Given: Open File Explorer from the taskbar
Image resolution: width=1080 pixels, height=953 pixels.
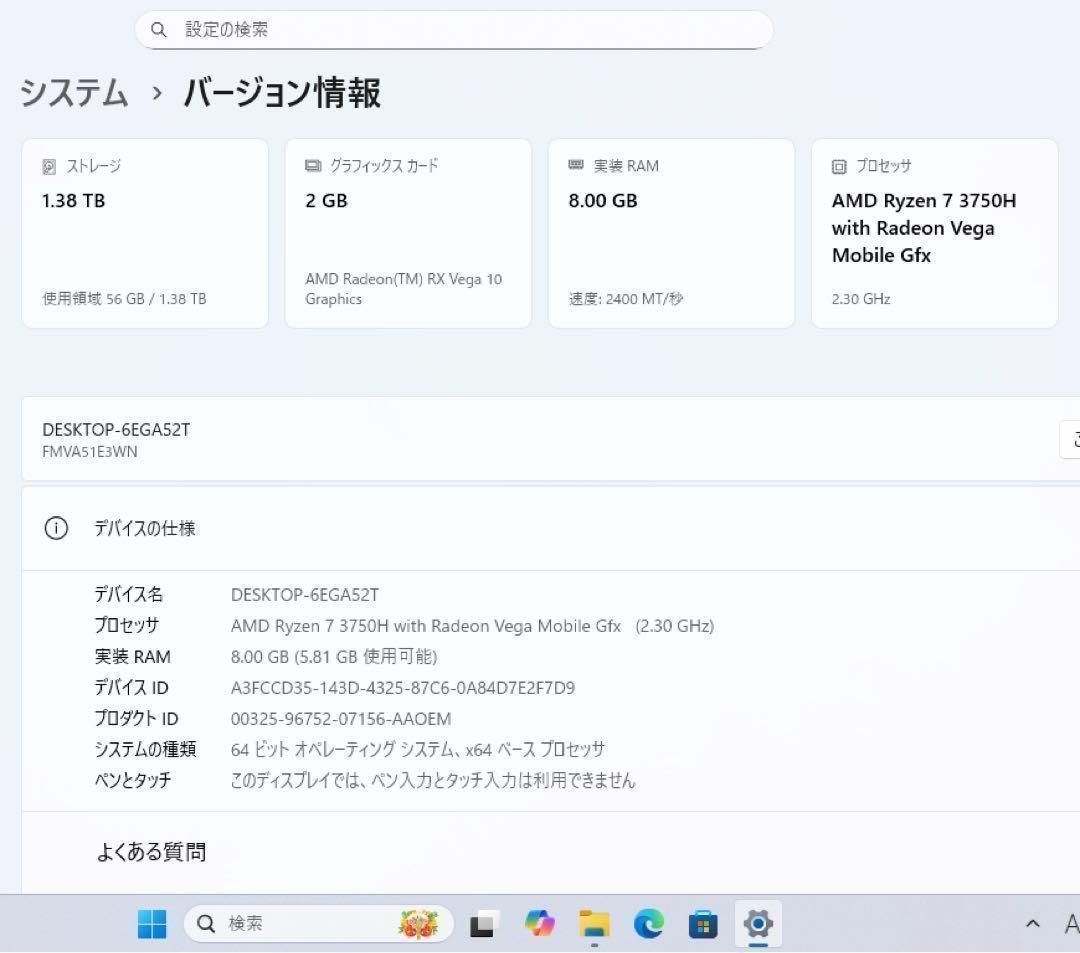Looking at the screenshot, I should [x=594, y=924].
